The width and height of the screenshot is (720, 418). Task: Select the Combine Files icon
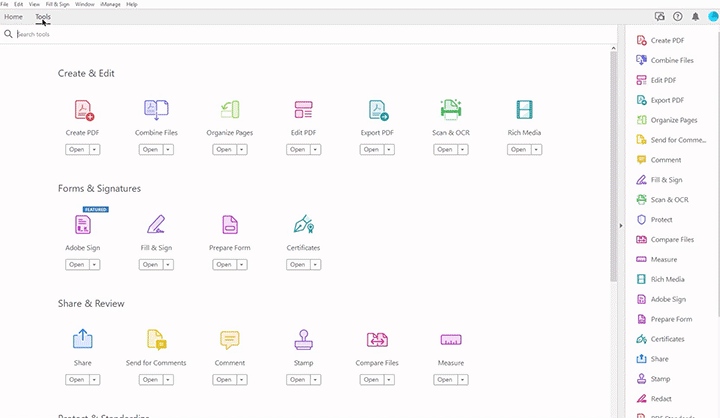pyautogui.click(x=156, y=110)
